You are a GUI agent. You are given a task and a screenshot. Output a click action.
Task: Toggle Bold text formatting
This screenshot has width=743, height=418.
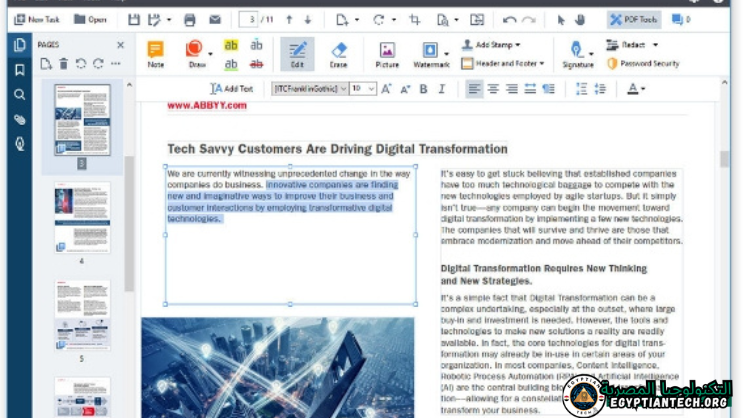[423, 89]
